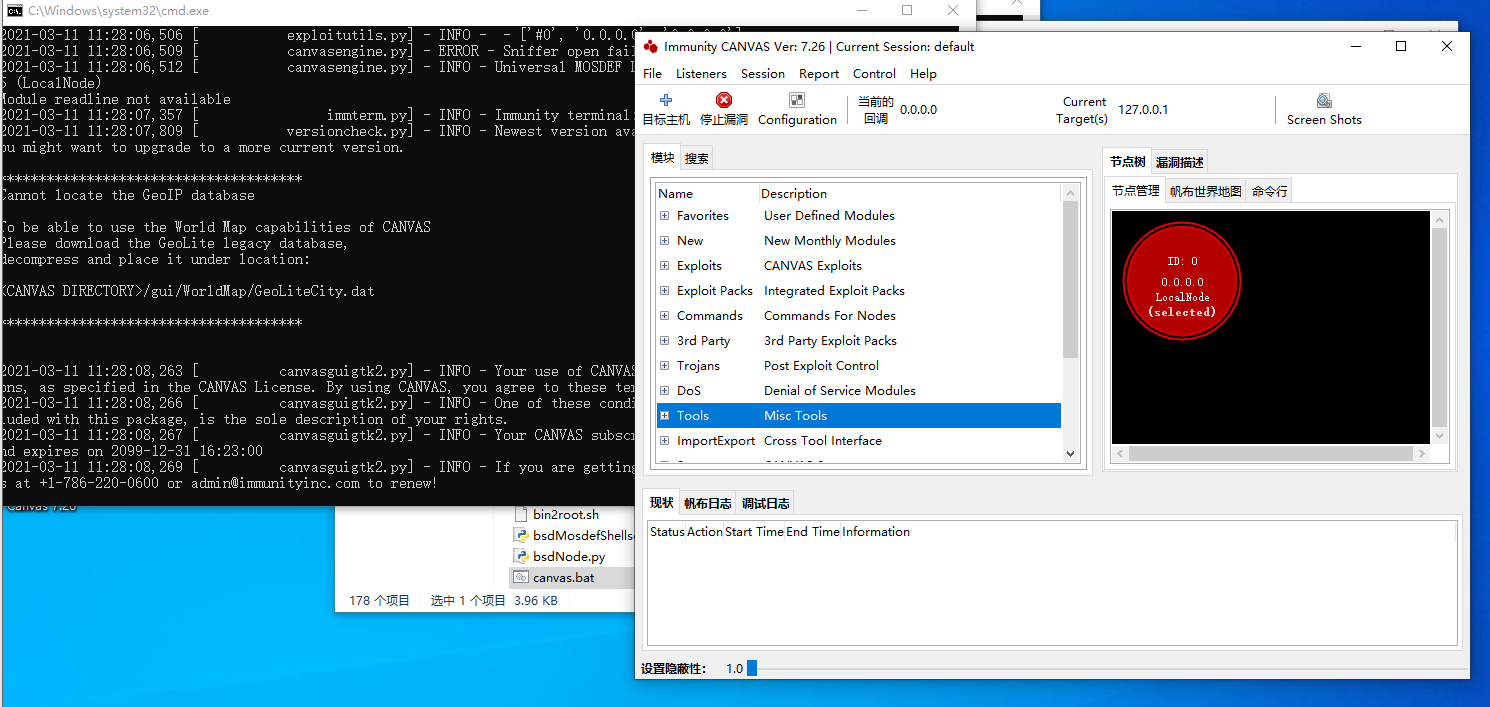
Task: Expand the New modules node
Action: click(664, 240)
